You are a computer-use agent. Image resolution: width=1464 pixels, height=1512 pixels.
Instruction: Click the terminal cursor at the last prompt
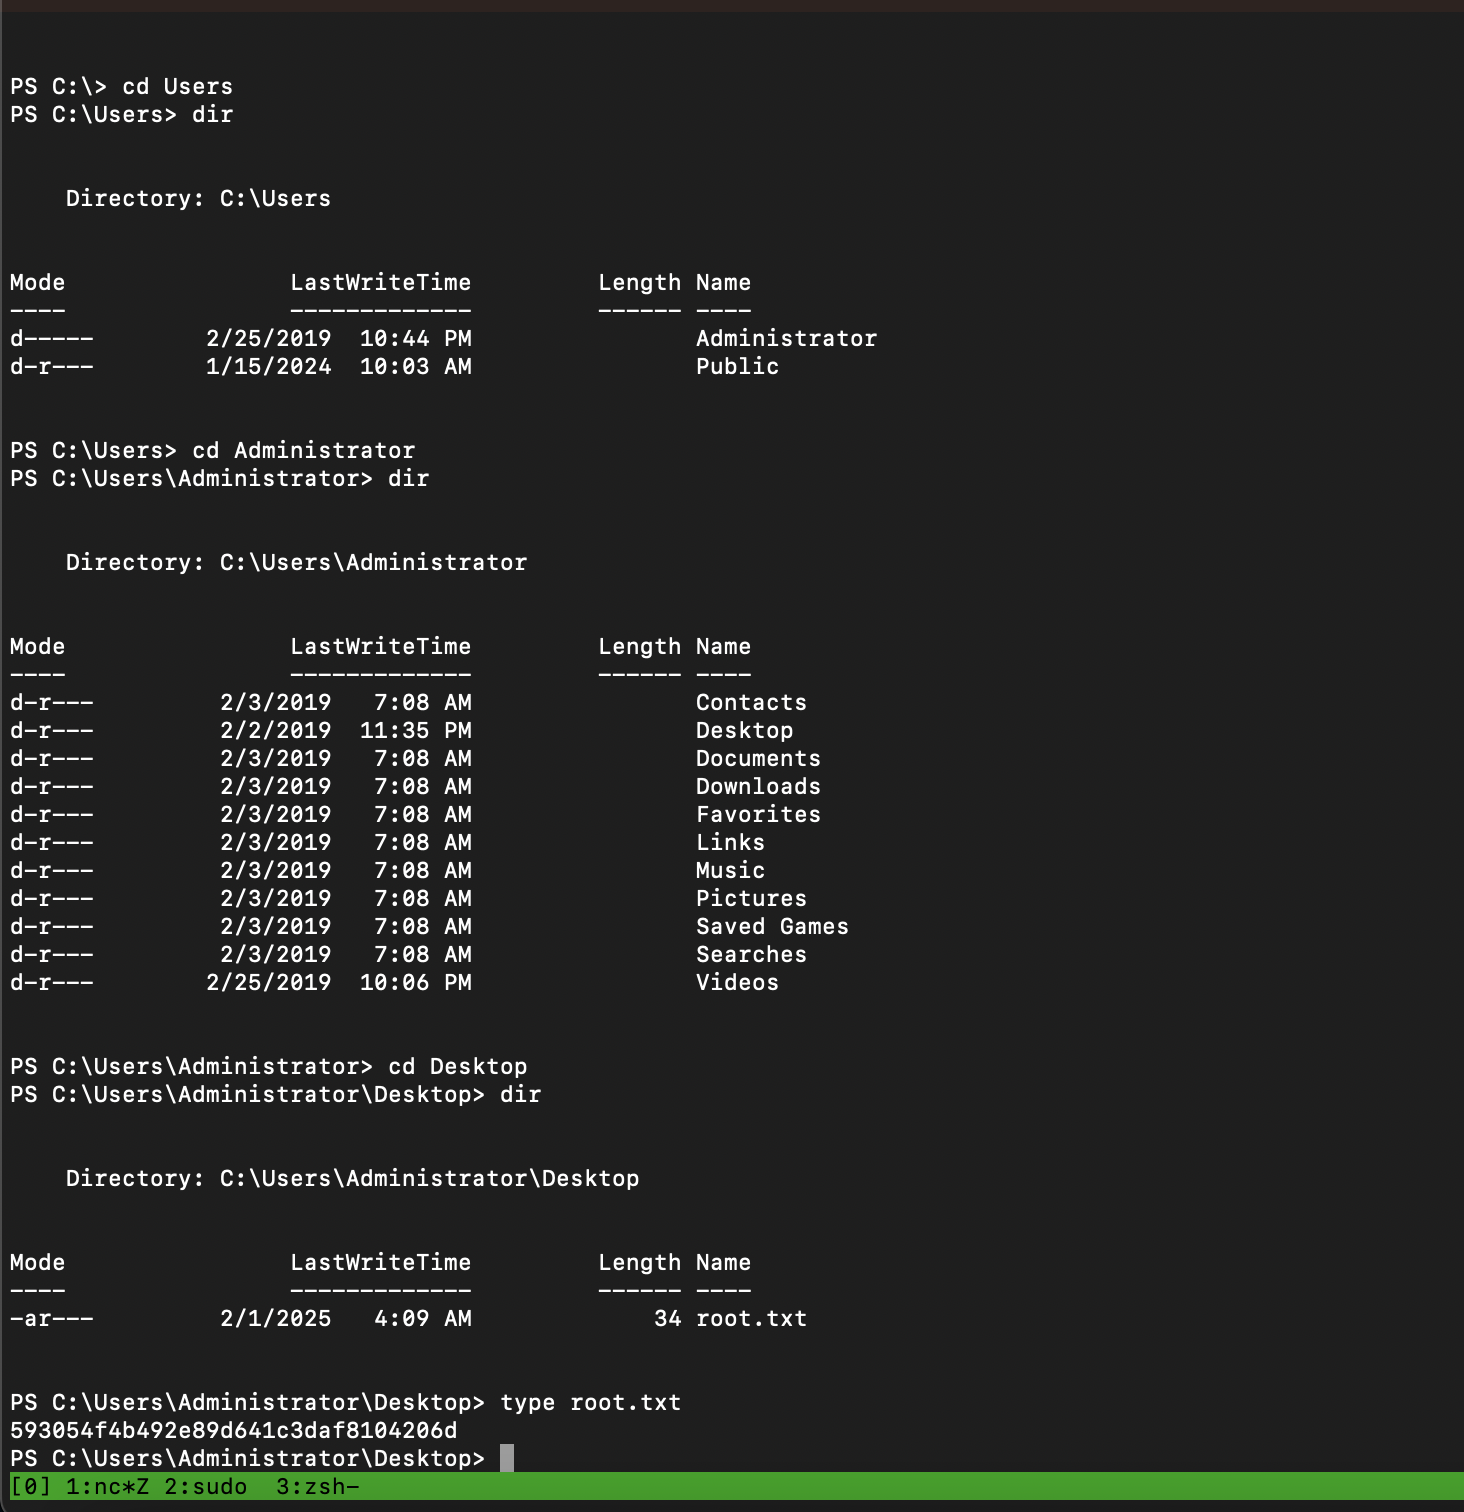pos(507,1458)
